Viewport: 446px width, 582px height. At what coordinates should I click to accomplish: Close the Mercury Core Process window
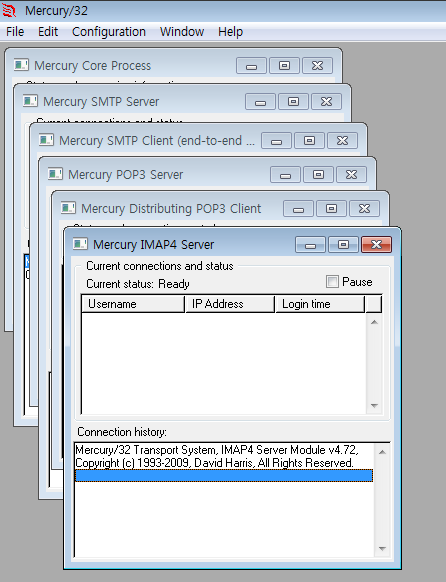[x=317, y=66]
